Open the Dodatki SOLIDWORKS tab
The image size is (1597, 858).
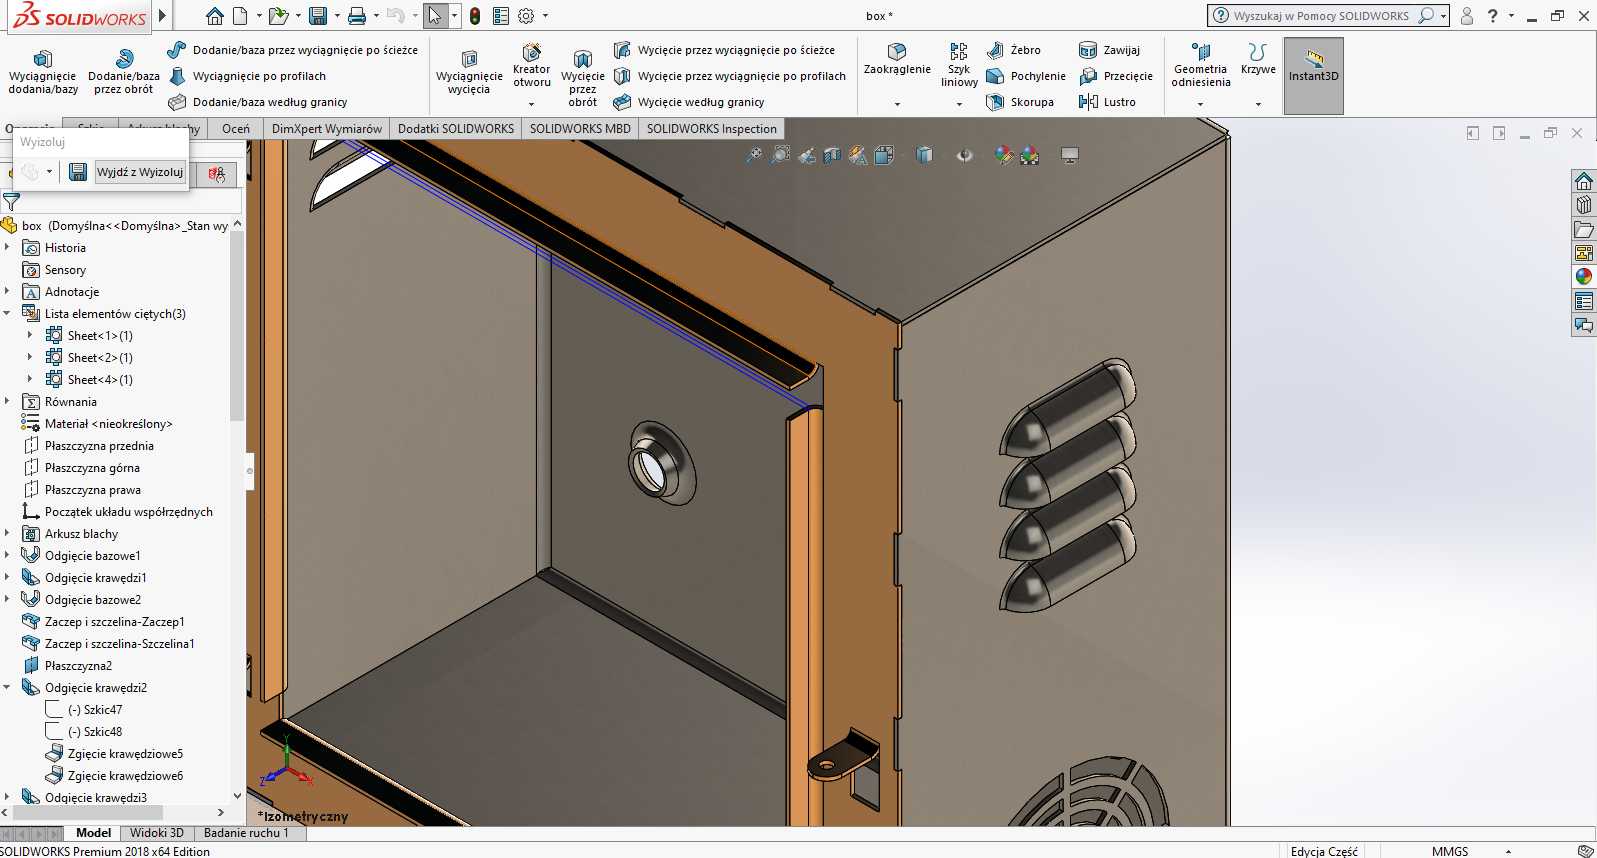[x=456, y=129]
